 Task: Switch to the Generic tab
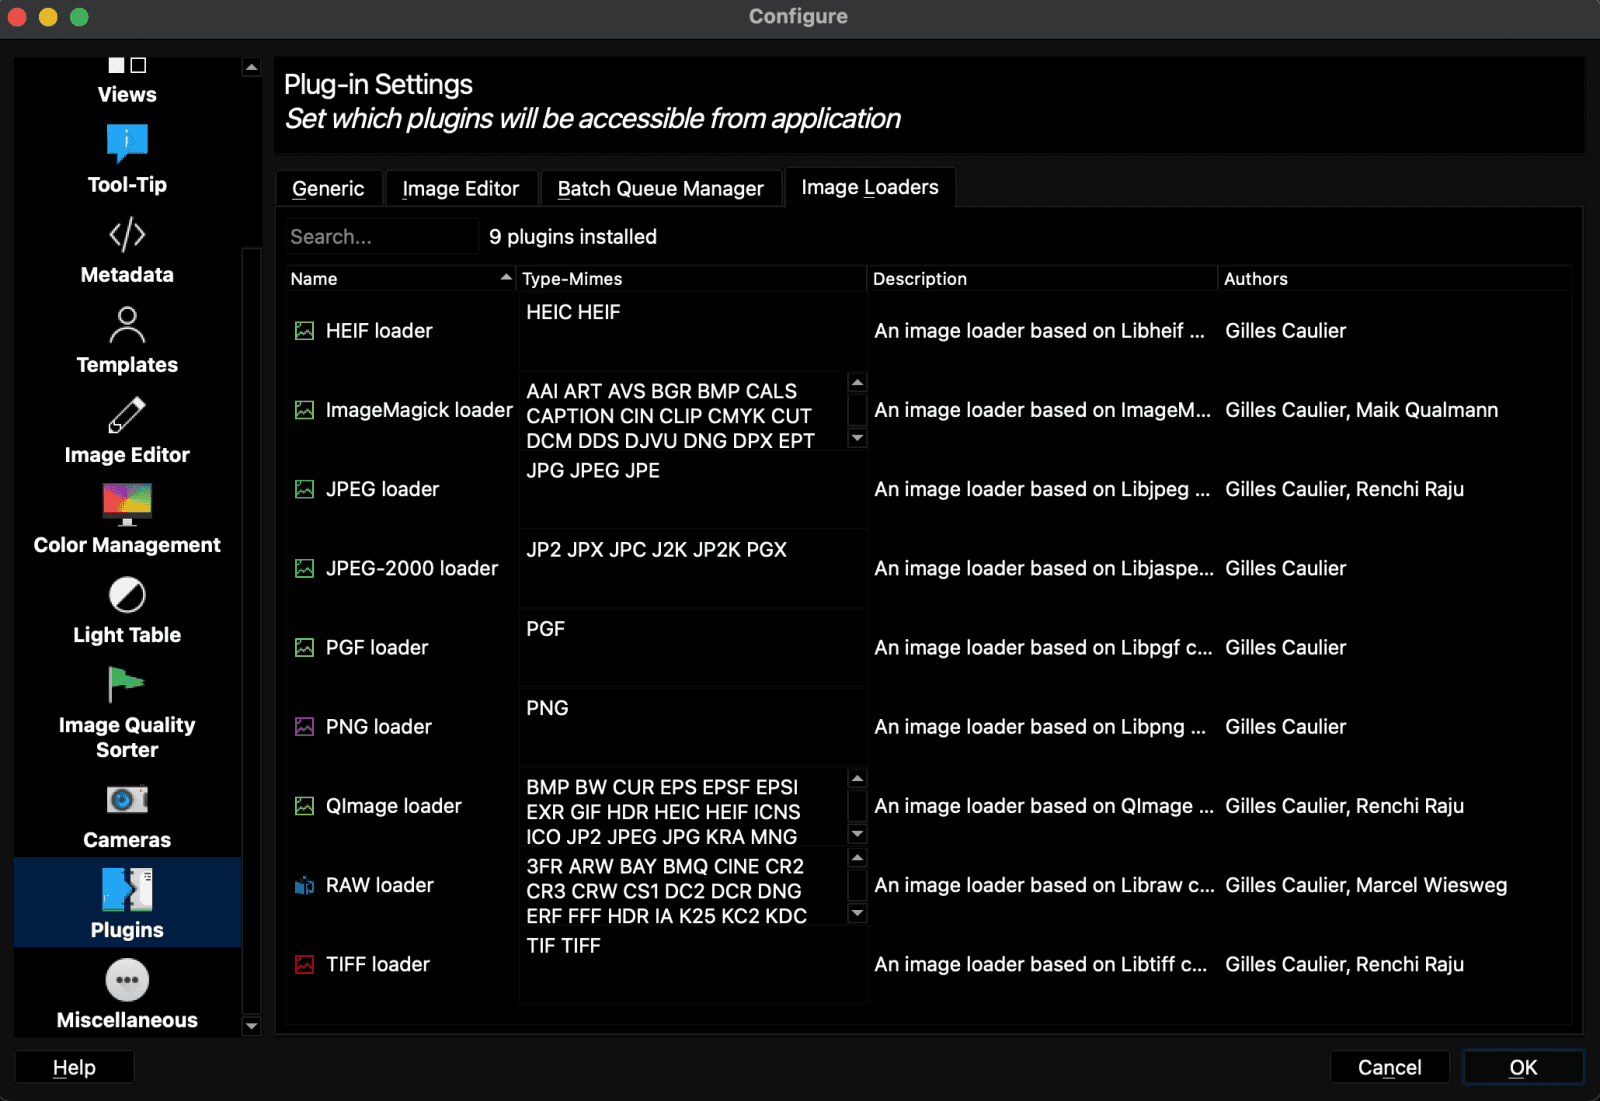328,187
